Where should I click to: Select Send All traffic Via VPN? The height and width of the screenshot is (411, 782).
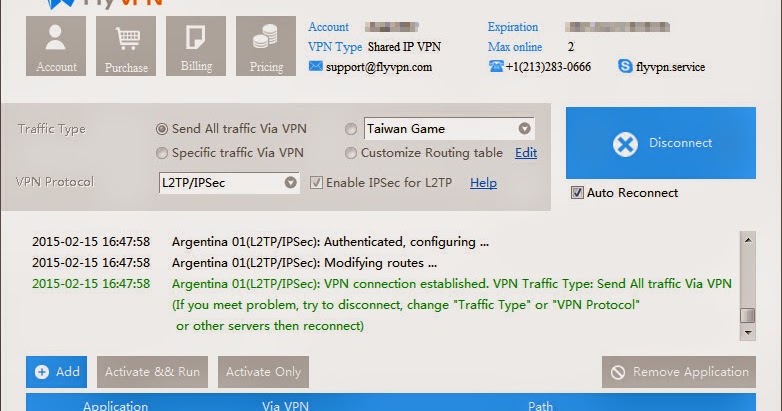(162, 129)
